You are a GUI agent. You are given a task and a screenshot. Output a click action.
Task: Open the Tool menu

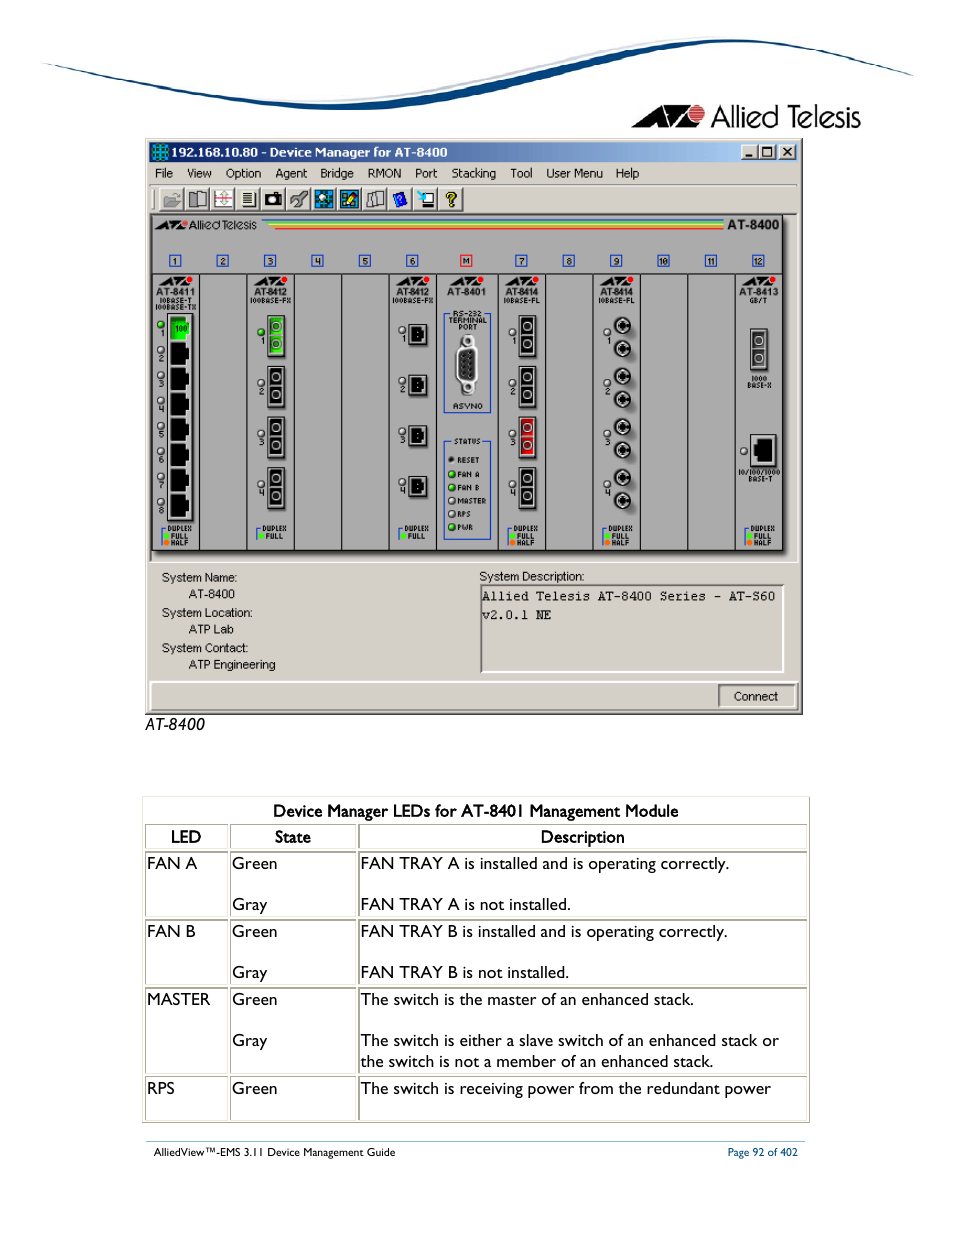[x=521, y=174]
